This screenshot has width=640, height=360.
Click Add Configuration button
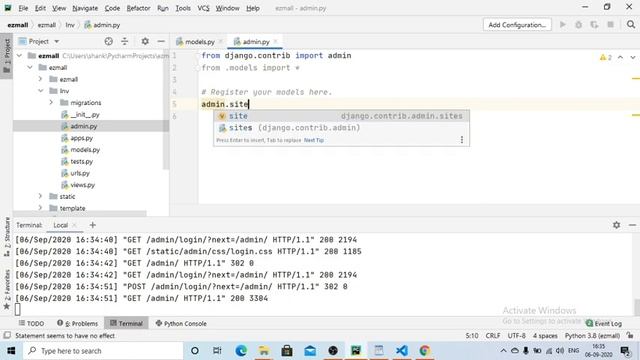coord(517,25)
